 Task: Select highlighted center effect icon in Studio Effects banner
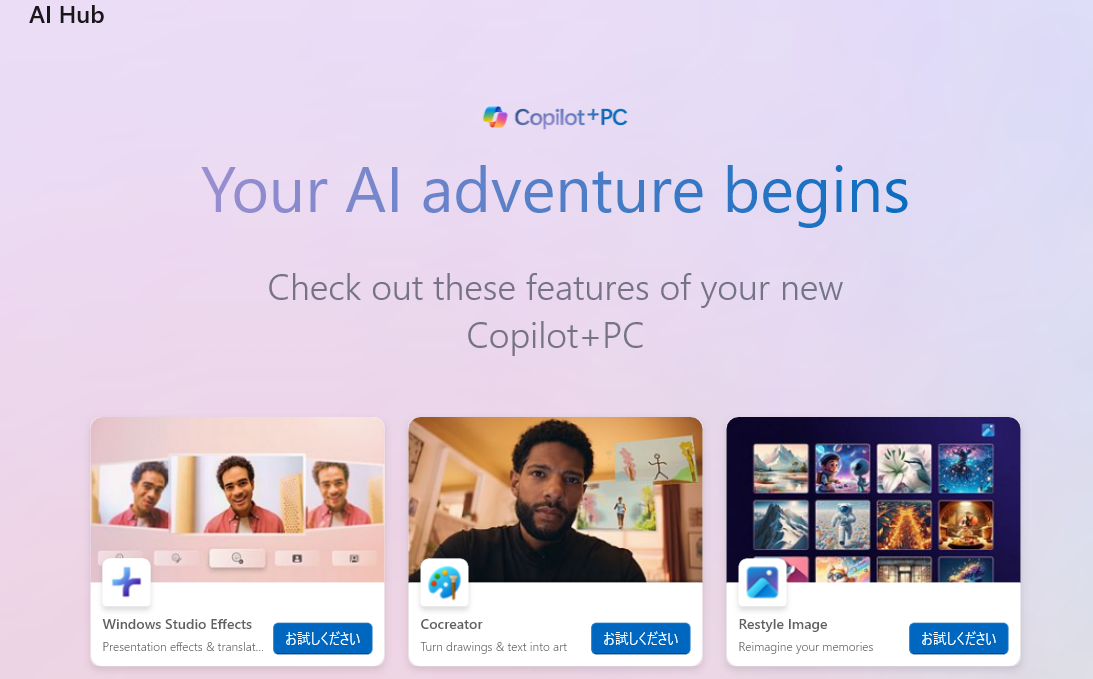237,558
